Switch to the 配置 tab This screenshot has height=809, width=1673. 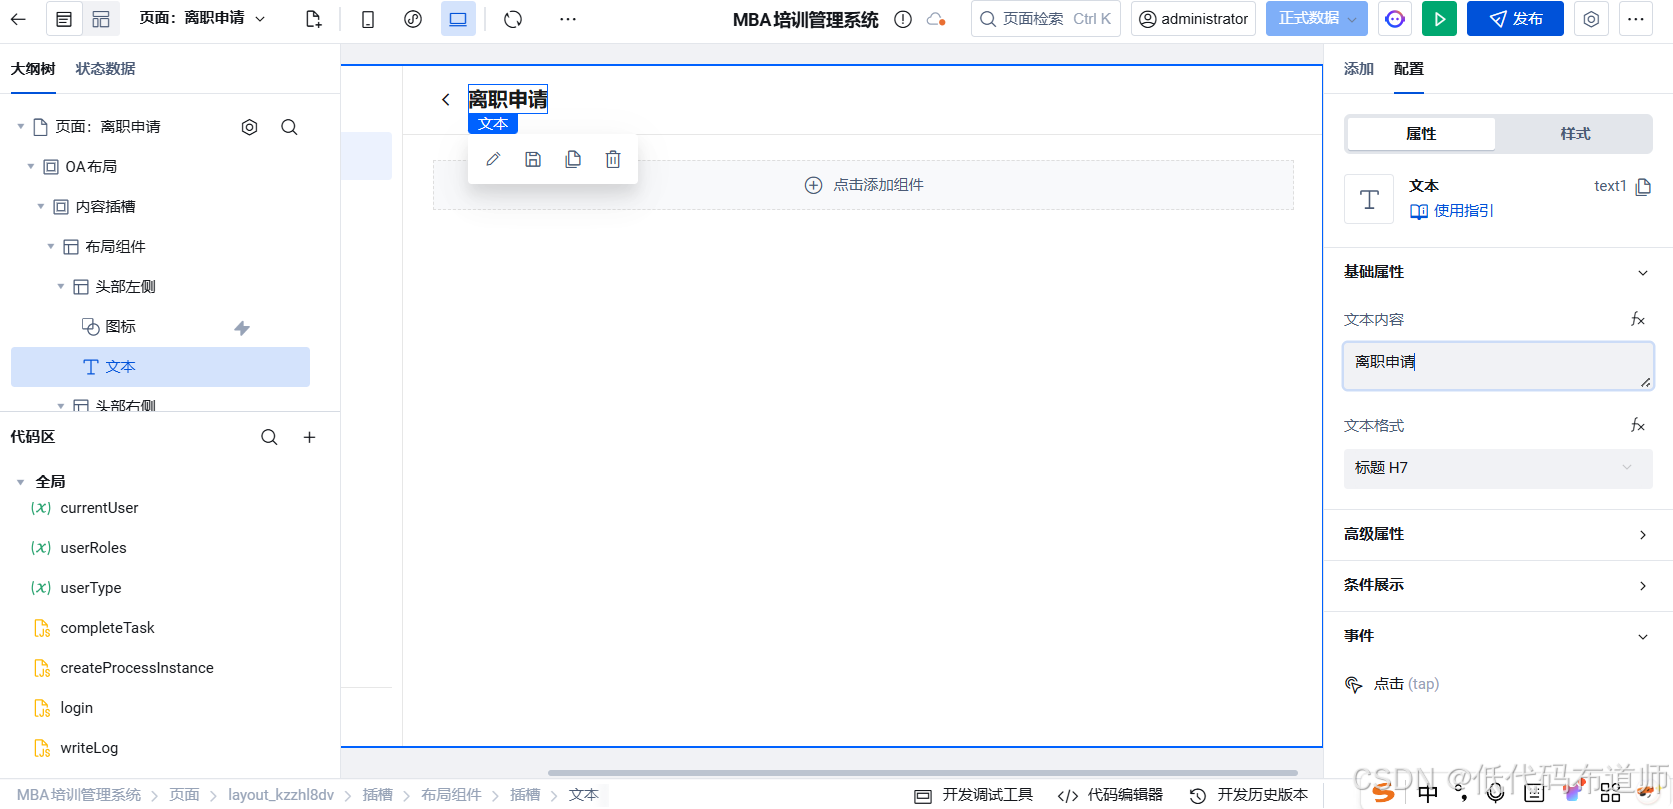tap(1408, 69)
